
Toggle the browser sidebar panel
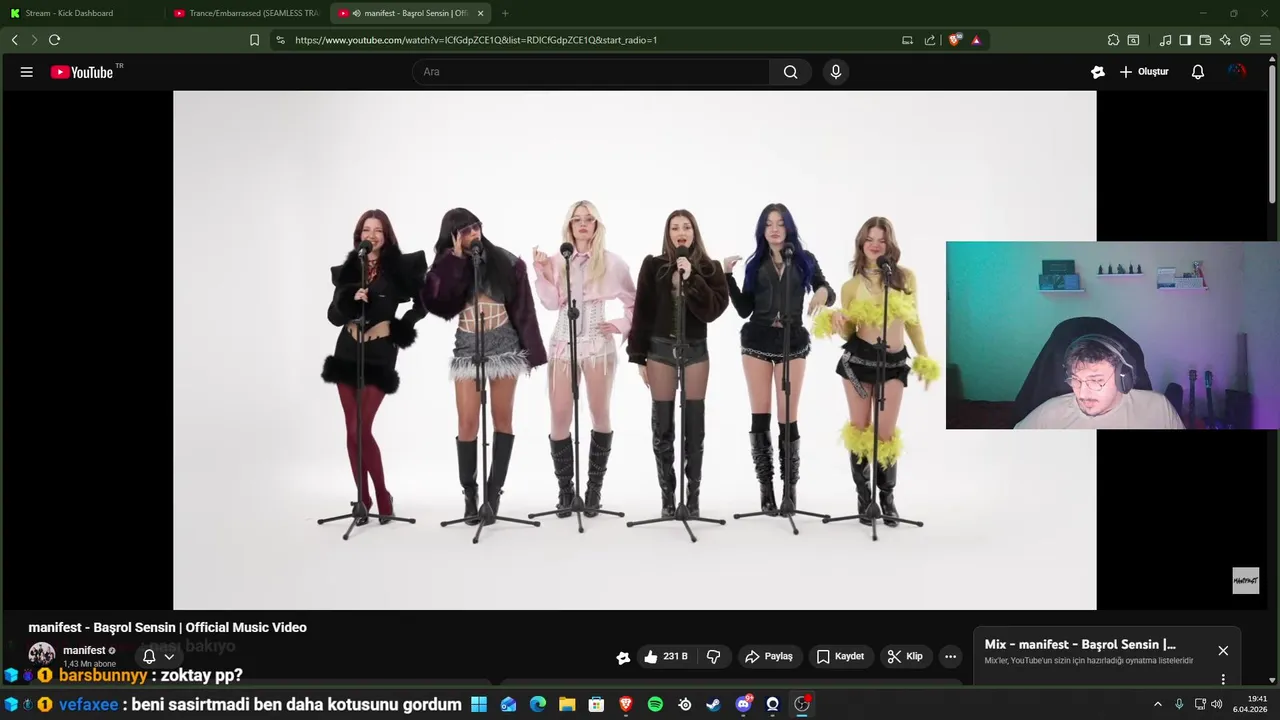point(1185,40)
